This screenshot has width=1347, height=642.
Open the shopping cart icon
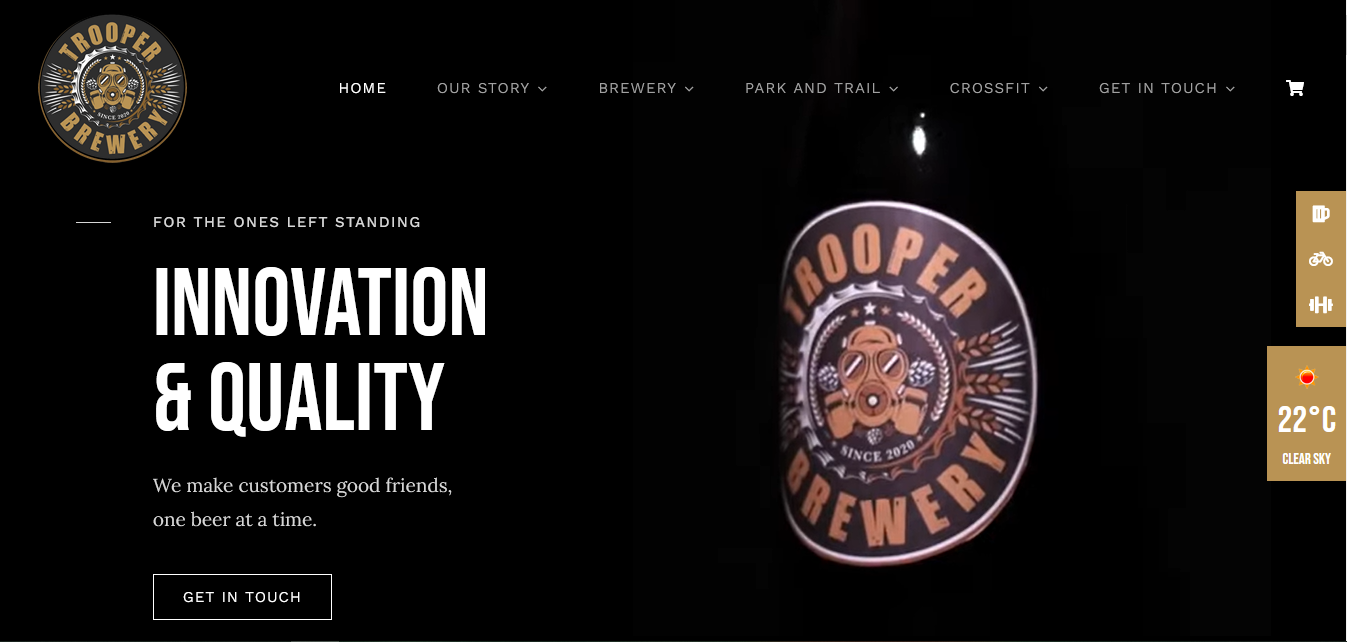[x=1295, y=88]
